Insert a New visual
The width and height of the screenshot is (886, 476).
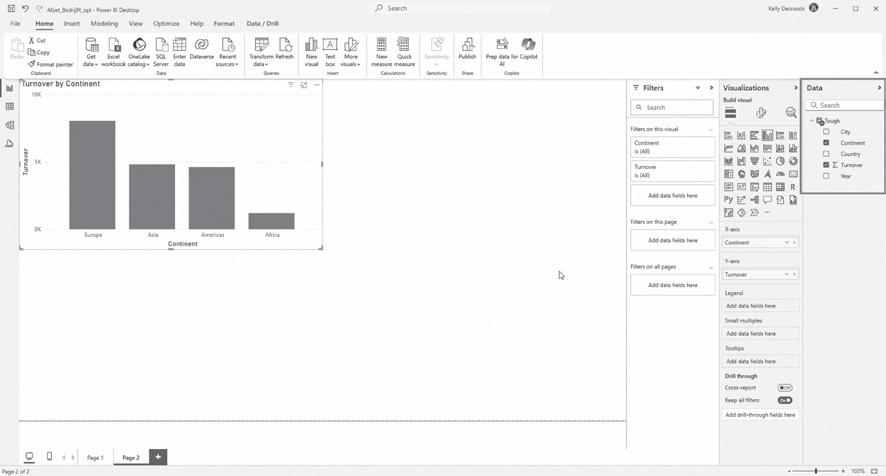click(x=311, y=52)
